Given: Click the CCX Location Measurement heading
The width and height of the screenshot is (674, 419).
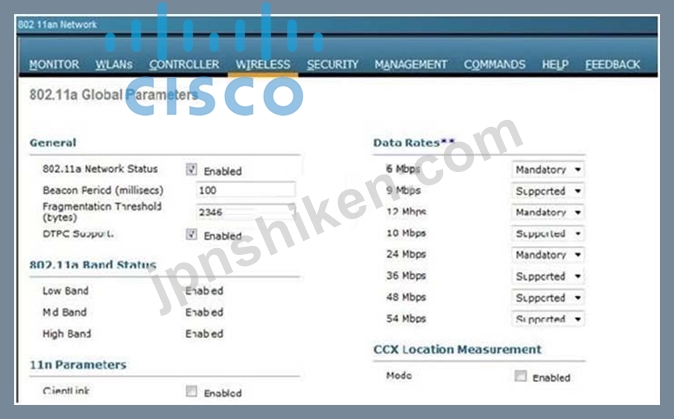Looking at the screenshot, I should click(x=457, y=349).
